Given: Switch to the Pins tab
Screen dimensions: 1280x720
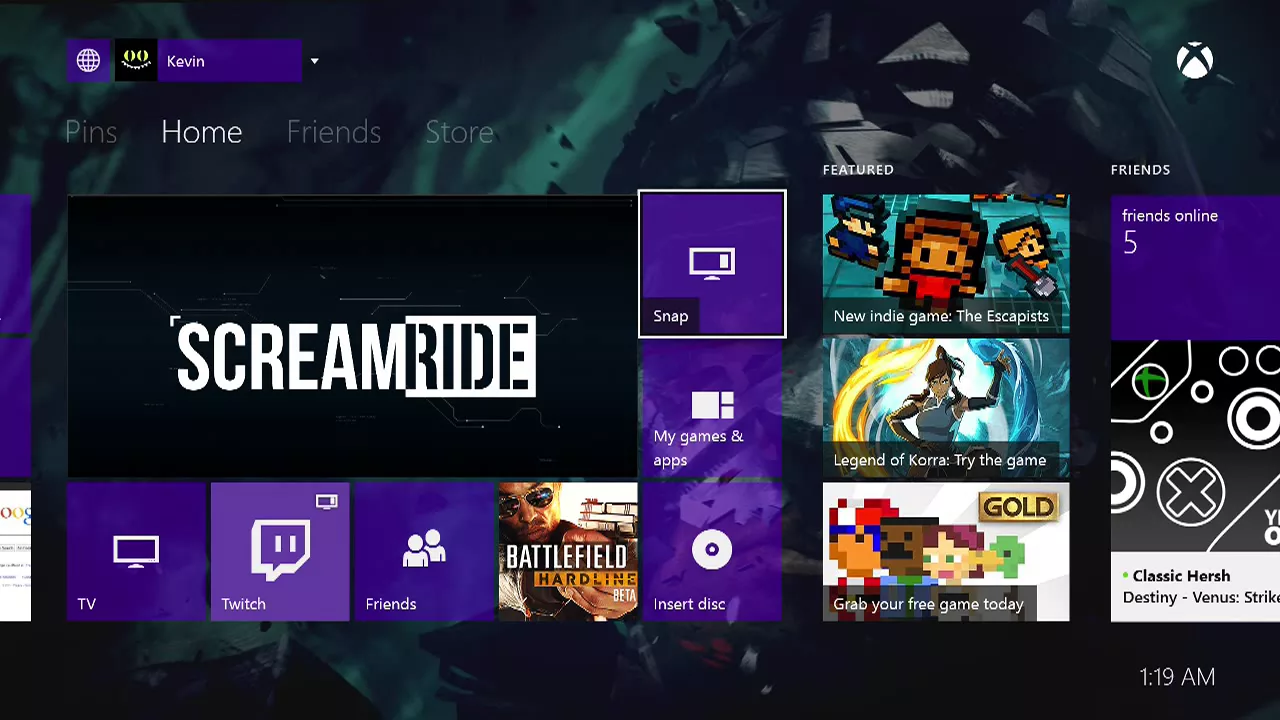Looking at the screenshot, I should [91, 132].
